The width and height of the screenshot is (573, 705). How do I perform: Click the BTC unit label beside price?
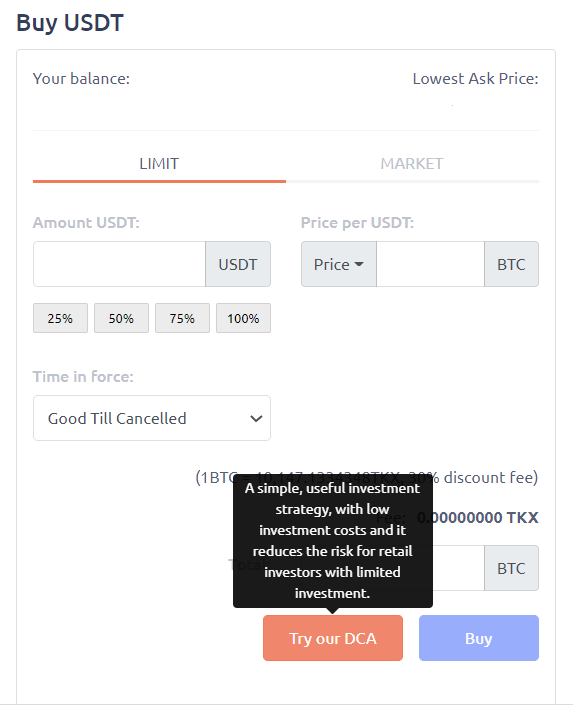(x=511, y=264)
